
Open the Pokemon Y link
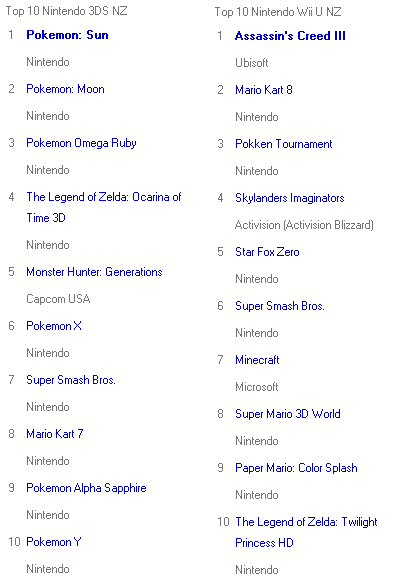click(54, 542)
